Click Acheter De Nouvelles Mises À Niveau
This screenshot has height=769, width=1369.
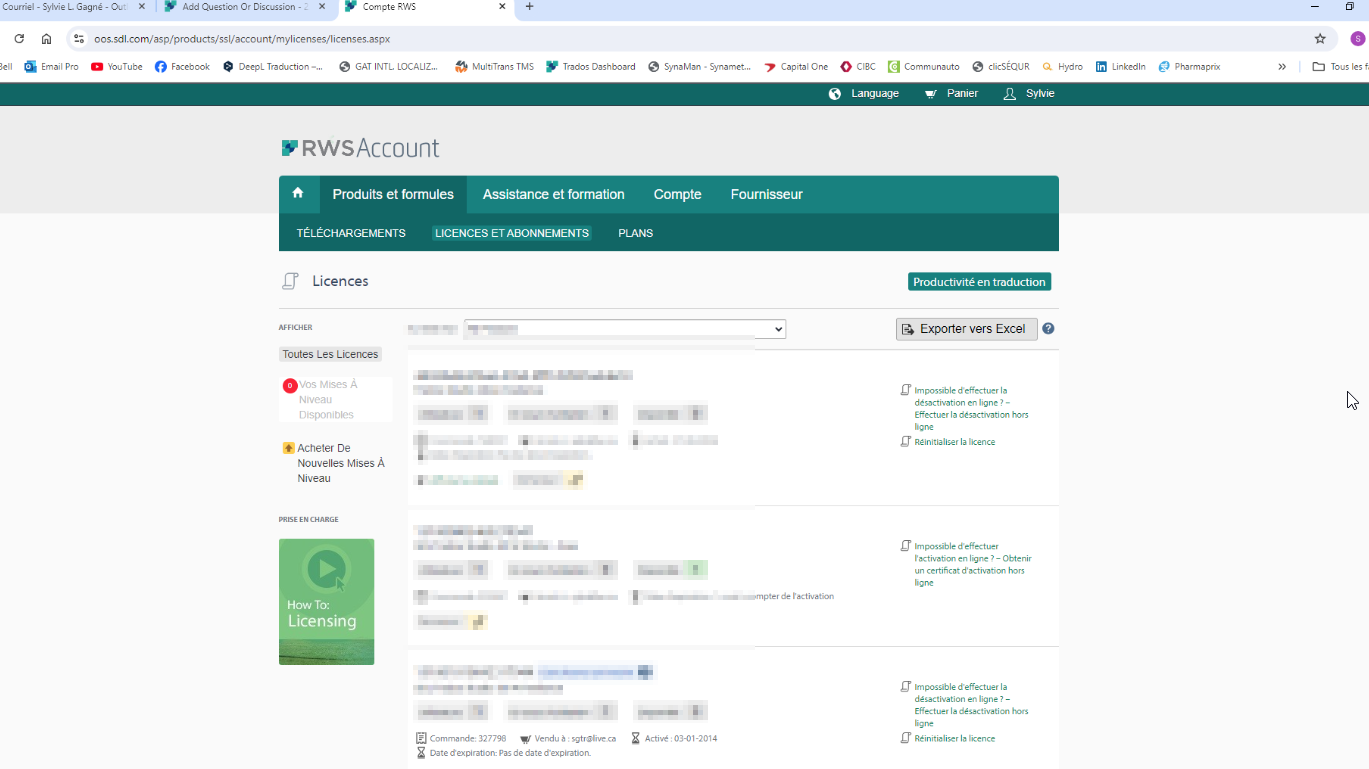coord(340,463)
